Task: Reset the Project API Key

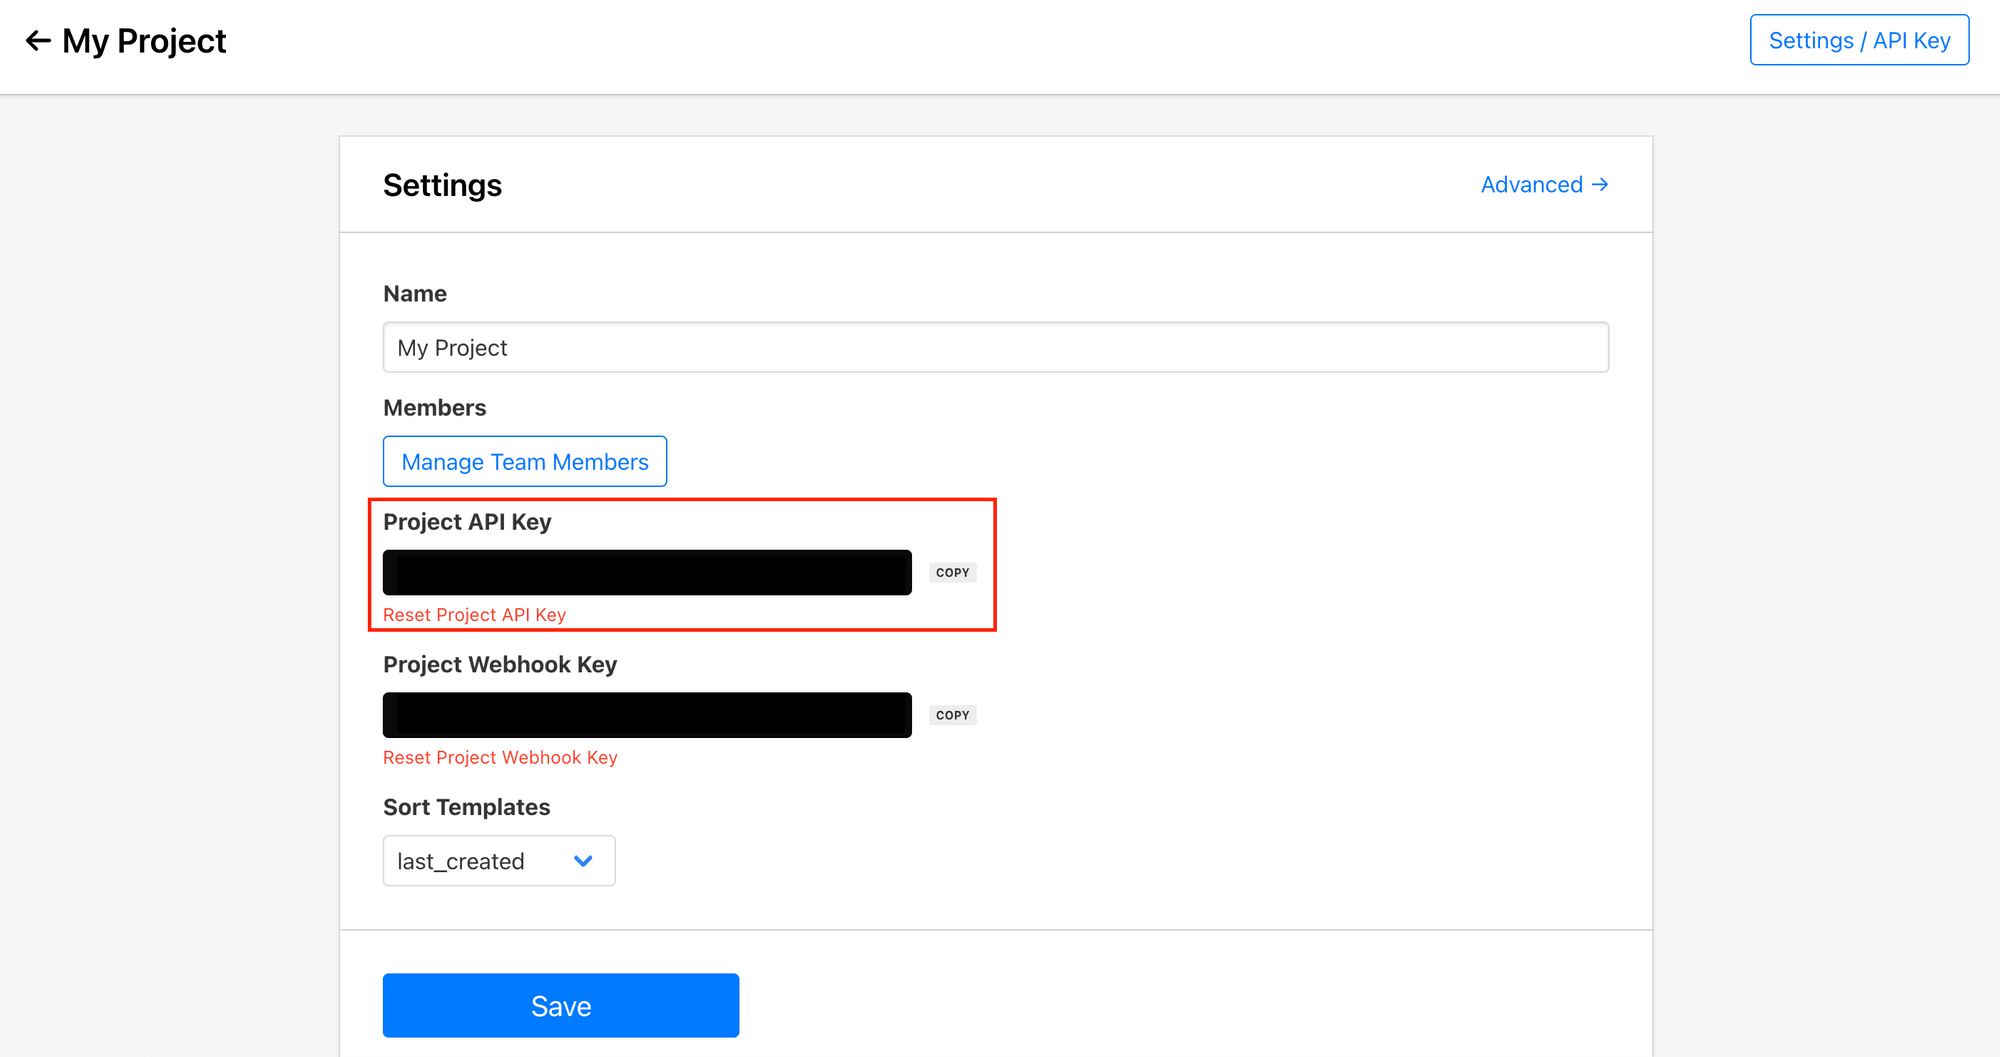Action: click(474, 615)
